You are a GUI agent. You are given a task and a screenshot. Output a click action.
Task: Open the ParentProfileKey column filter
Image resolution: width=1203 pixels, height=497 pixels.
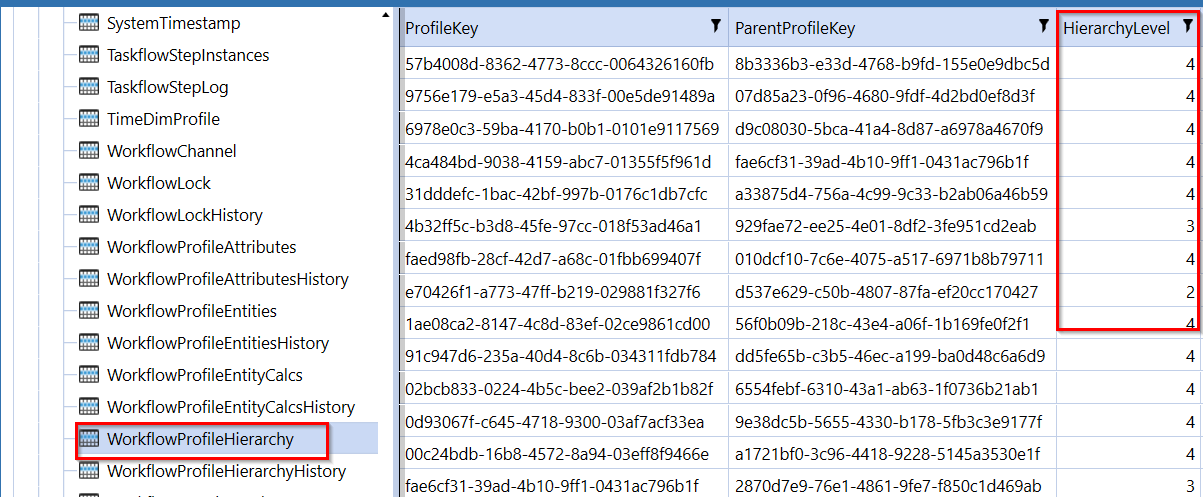click(1041, 27)
